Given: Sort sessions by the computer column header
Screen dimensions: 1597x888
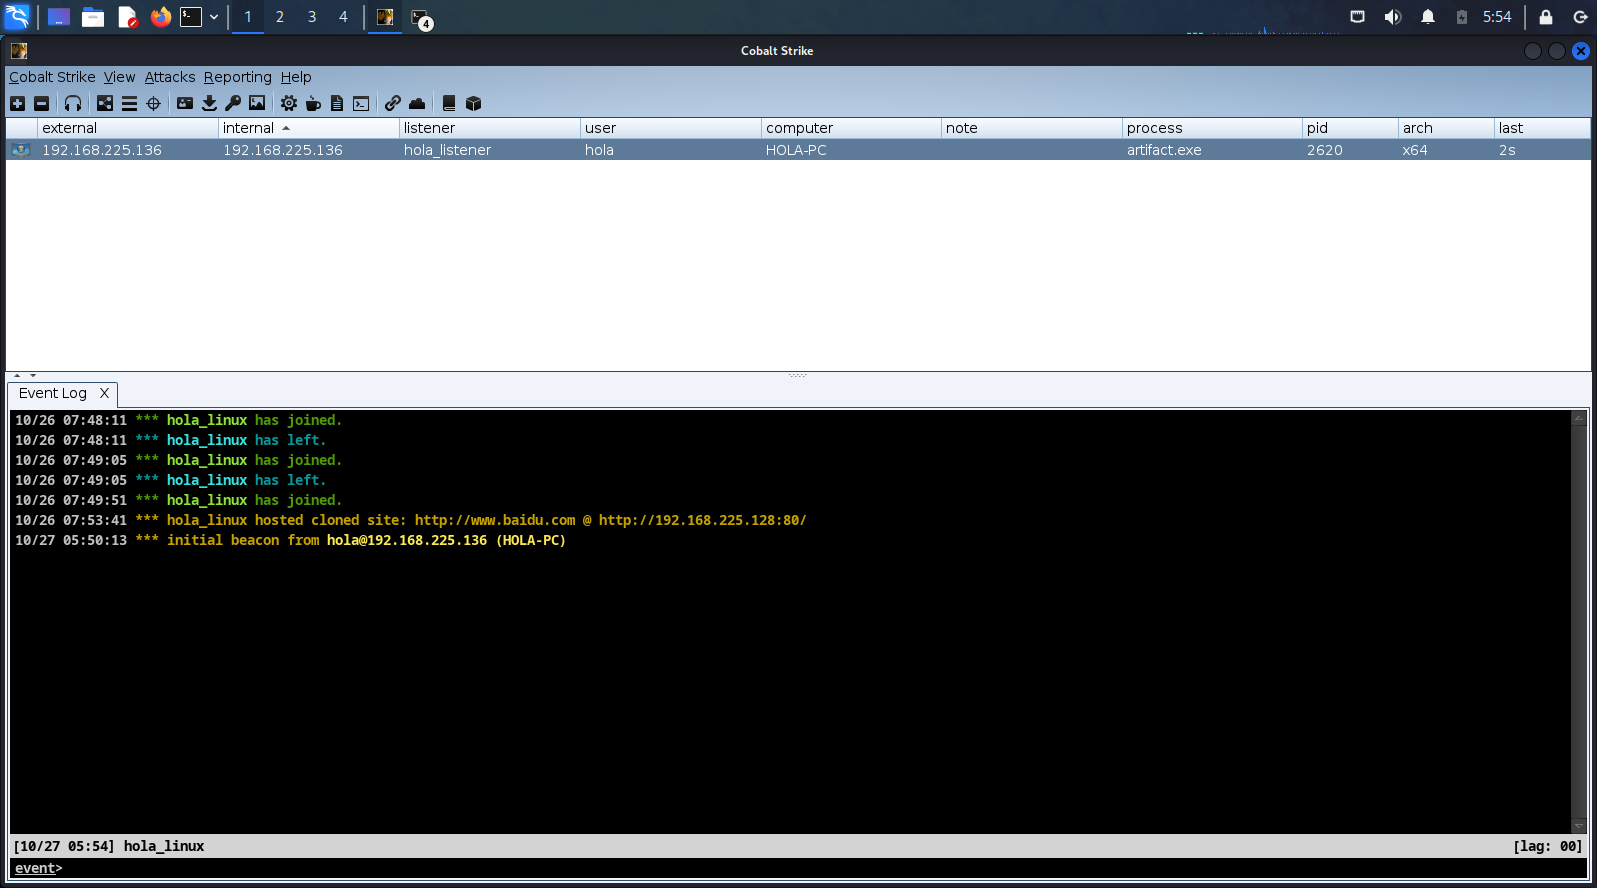Looking at the screenshot, I should click(852, 128).
